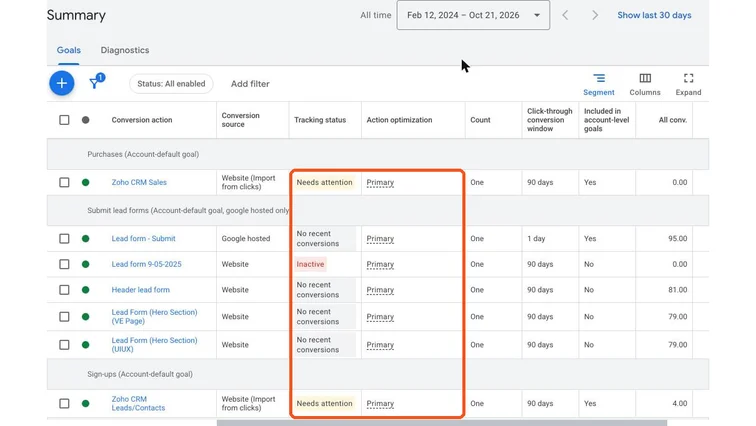Open Primary optimization for Lead form 9-05-2025
The width and height of the screenshot is (756, 426).
point(380,264)
